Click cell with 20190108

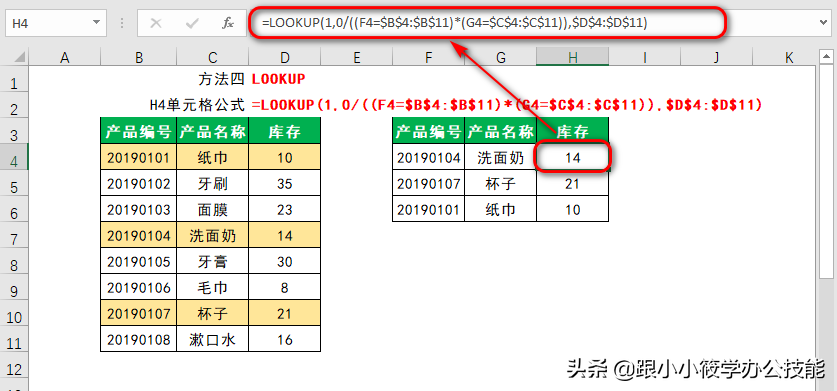click(139, 339)
